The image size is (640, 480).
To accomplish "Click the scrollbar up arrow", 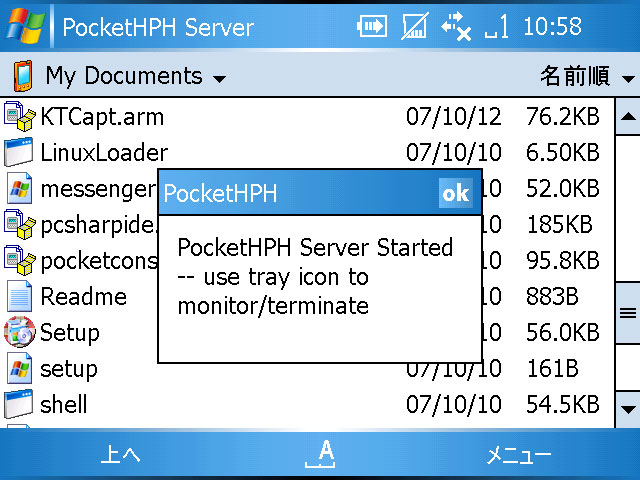I will (x=628, y=117).
